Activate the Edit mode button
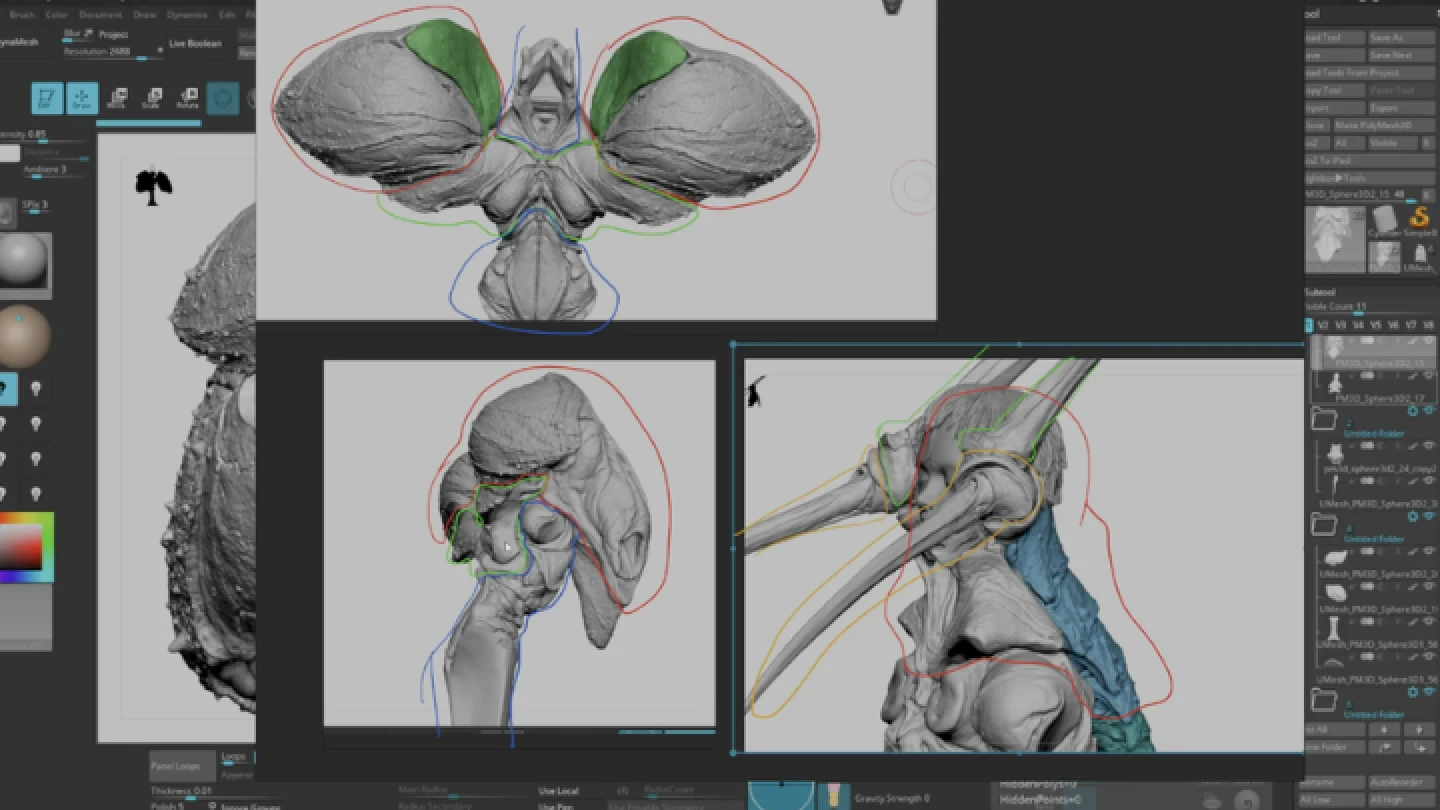The image size is (1440, 810). click(x=47, y=98)
